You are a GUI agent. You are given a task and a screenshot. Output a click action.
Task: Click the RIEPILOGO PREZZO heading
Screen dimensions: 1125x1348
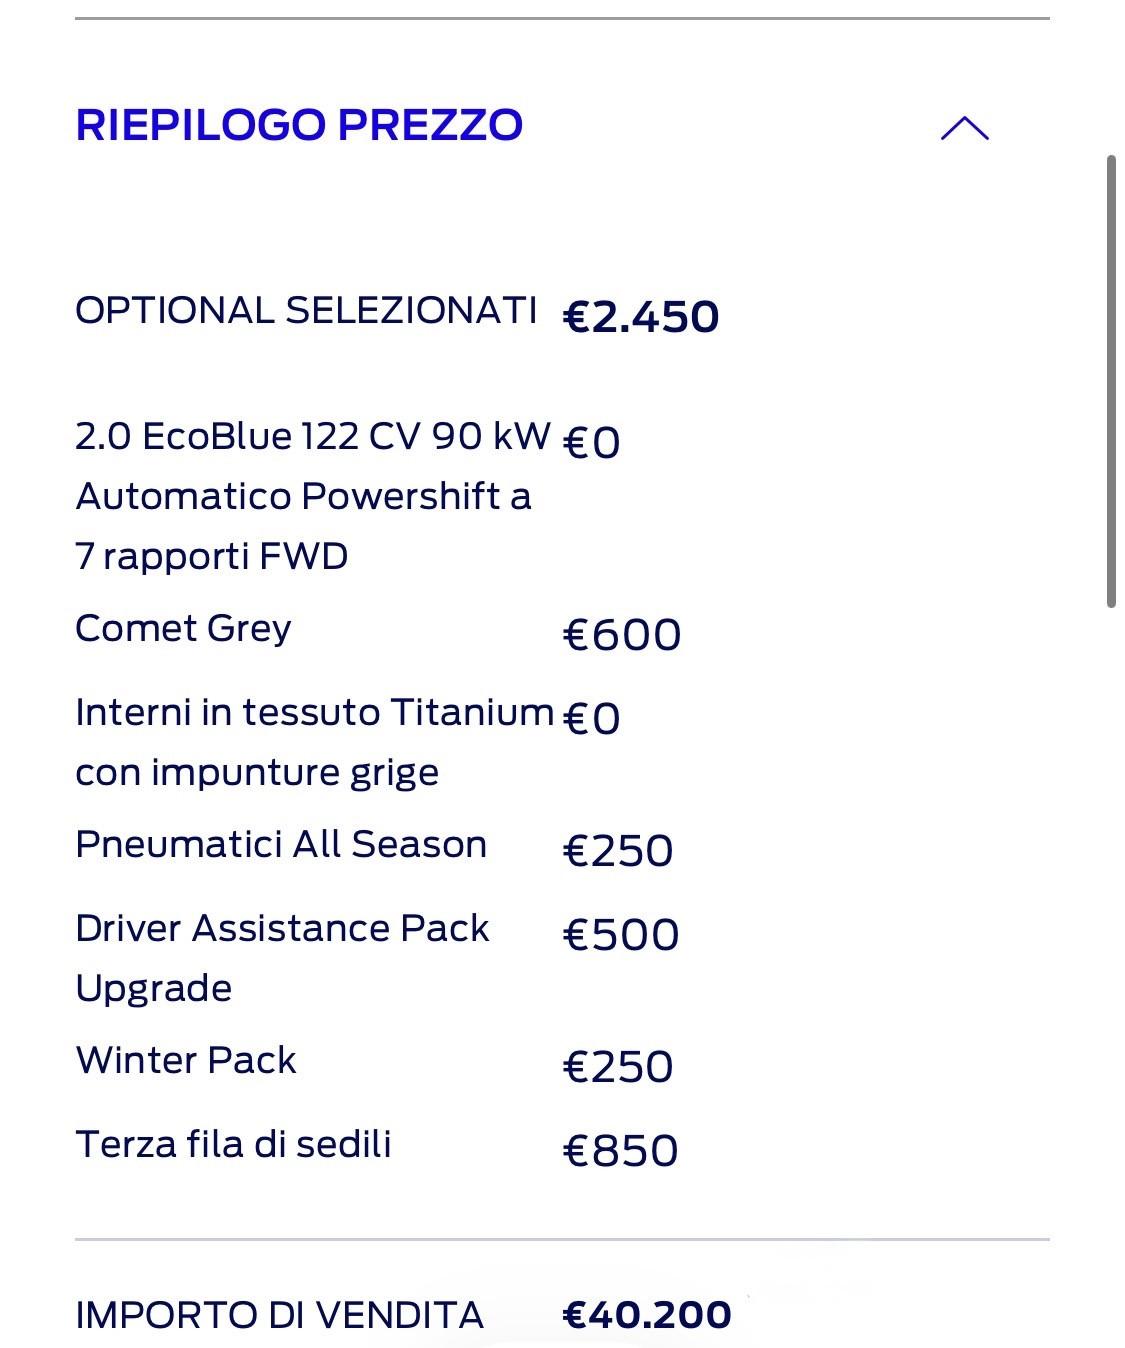pos(299,125)
